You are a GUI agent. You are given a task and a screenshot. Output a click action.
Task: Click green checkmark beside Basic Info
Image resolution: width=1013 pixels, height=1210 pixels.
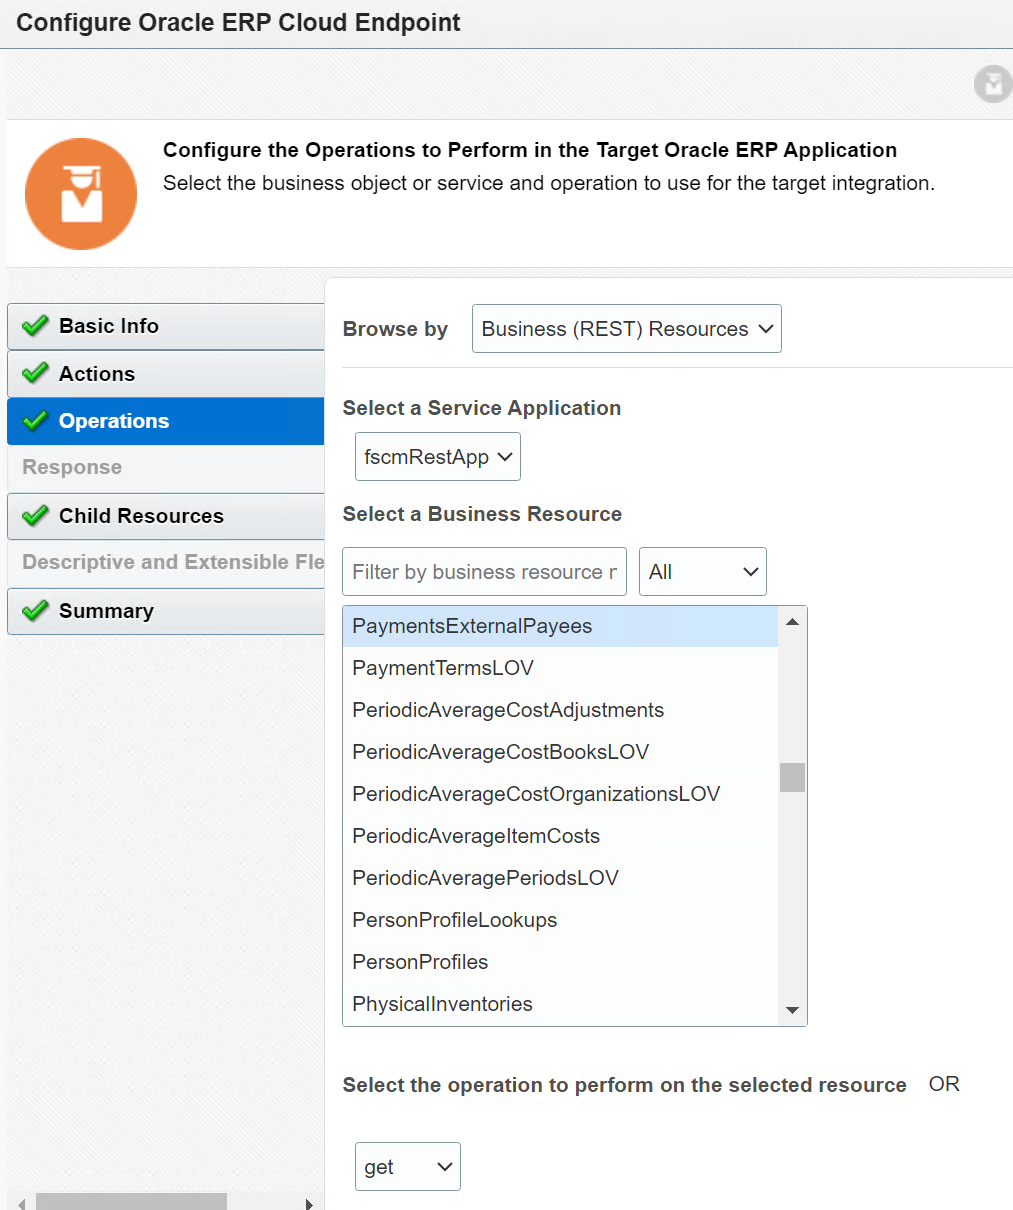[x=35, y=326]
